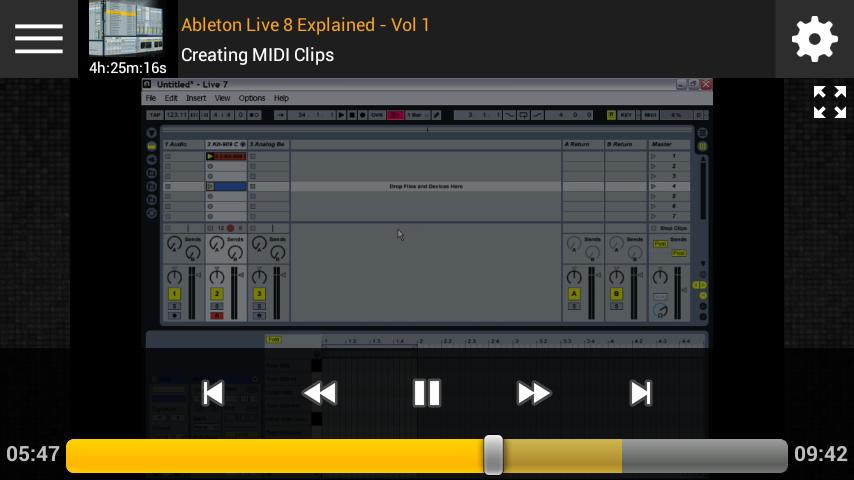This screenshot has width=854, height=480.
Task: Toggle the B Return track activator
Action: click(x=617, y=294)
